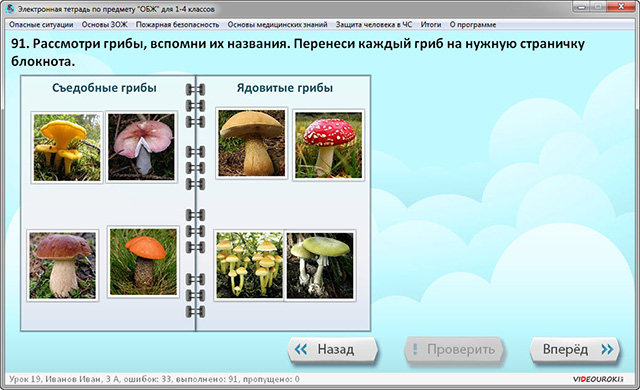The height and width of the screenshot is (390, 640).
Task: Select the orange-cap boletus mushroom picture
Action: coord(143,261)
